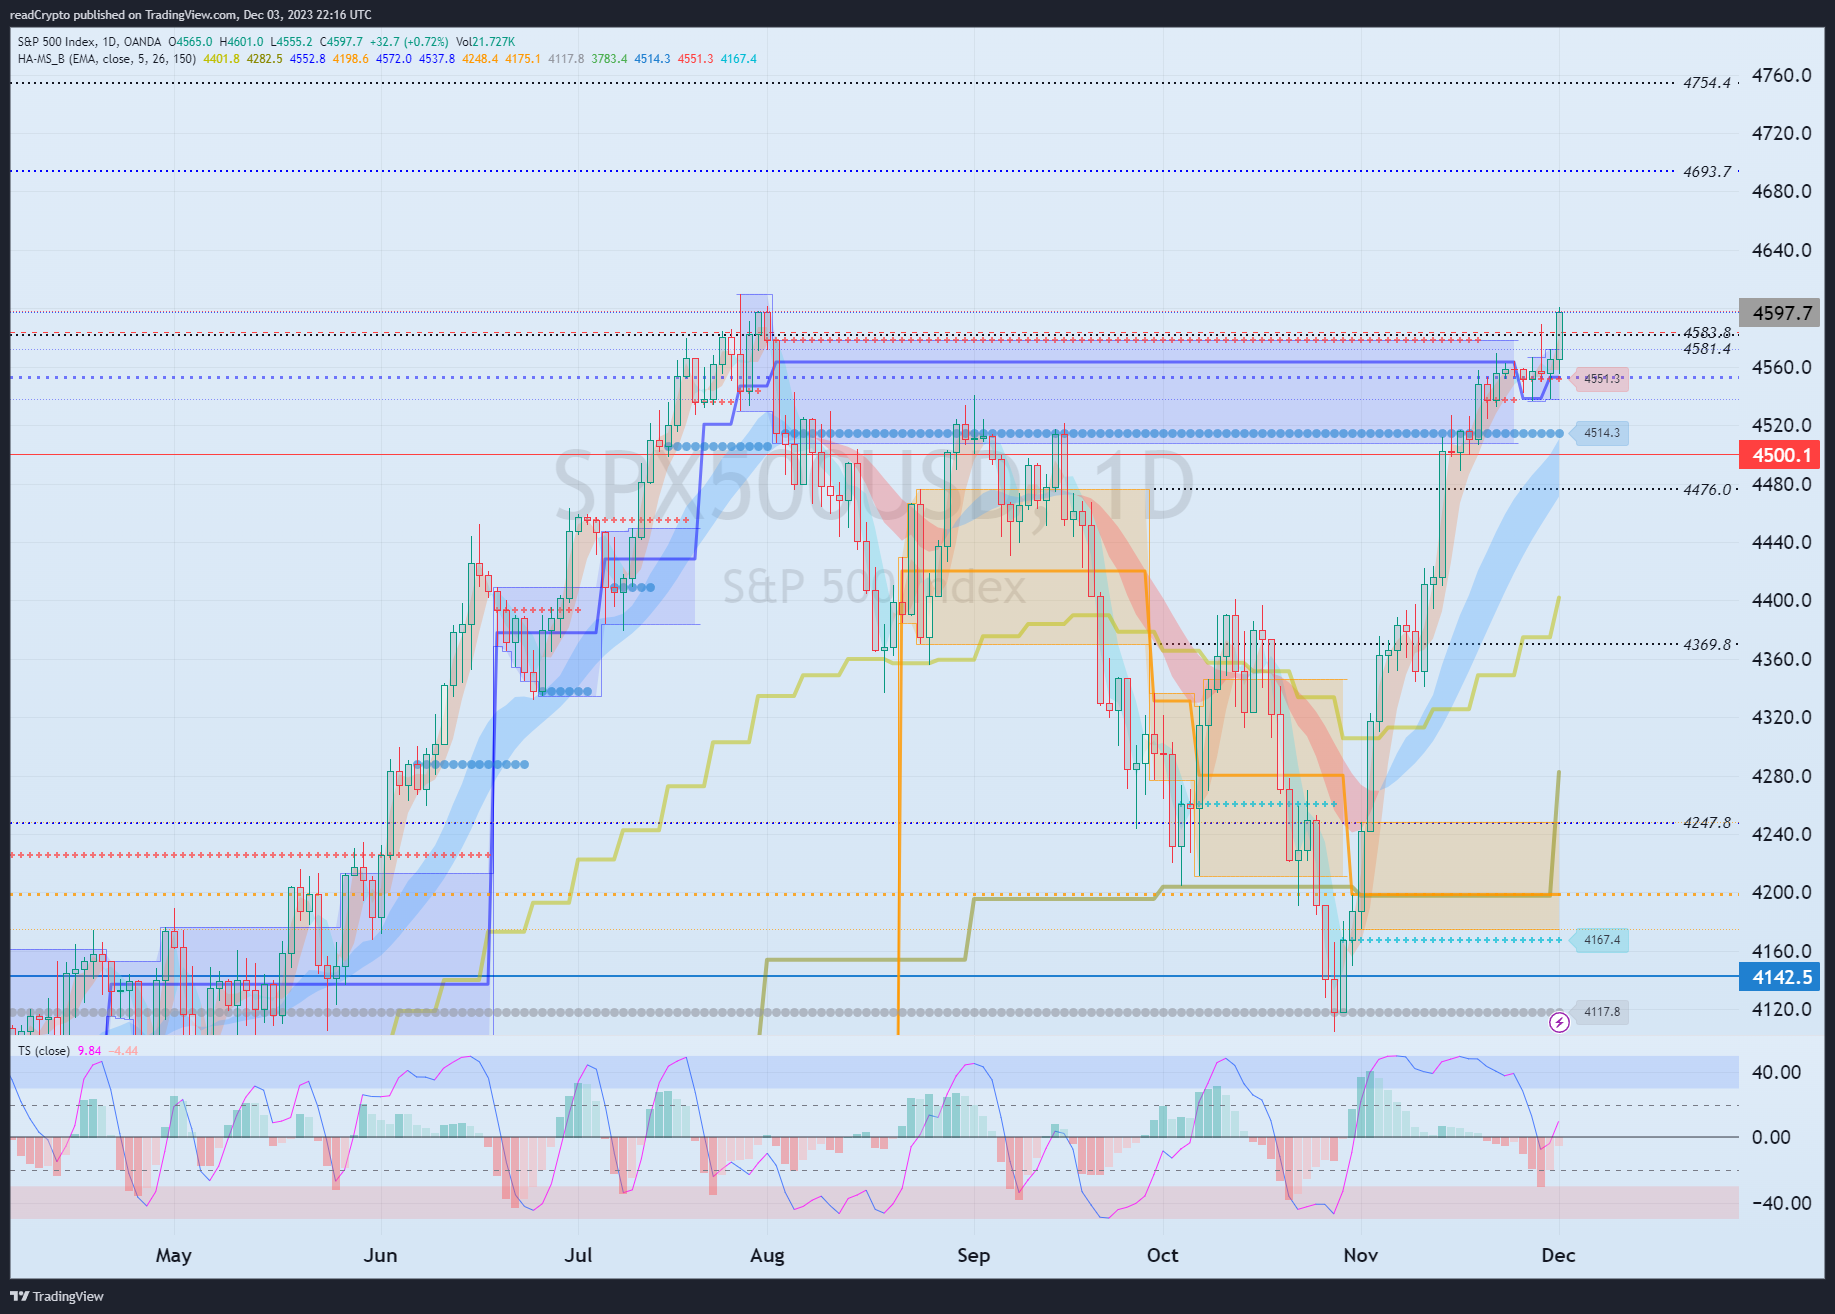The width and height of the screenshot is (1835, 1314).
Task: Click the Jul label on the time axis
Action: [578, 1256]
